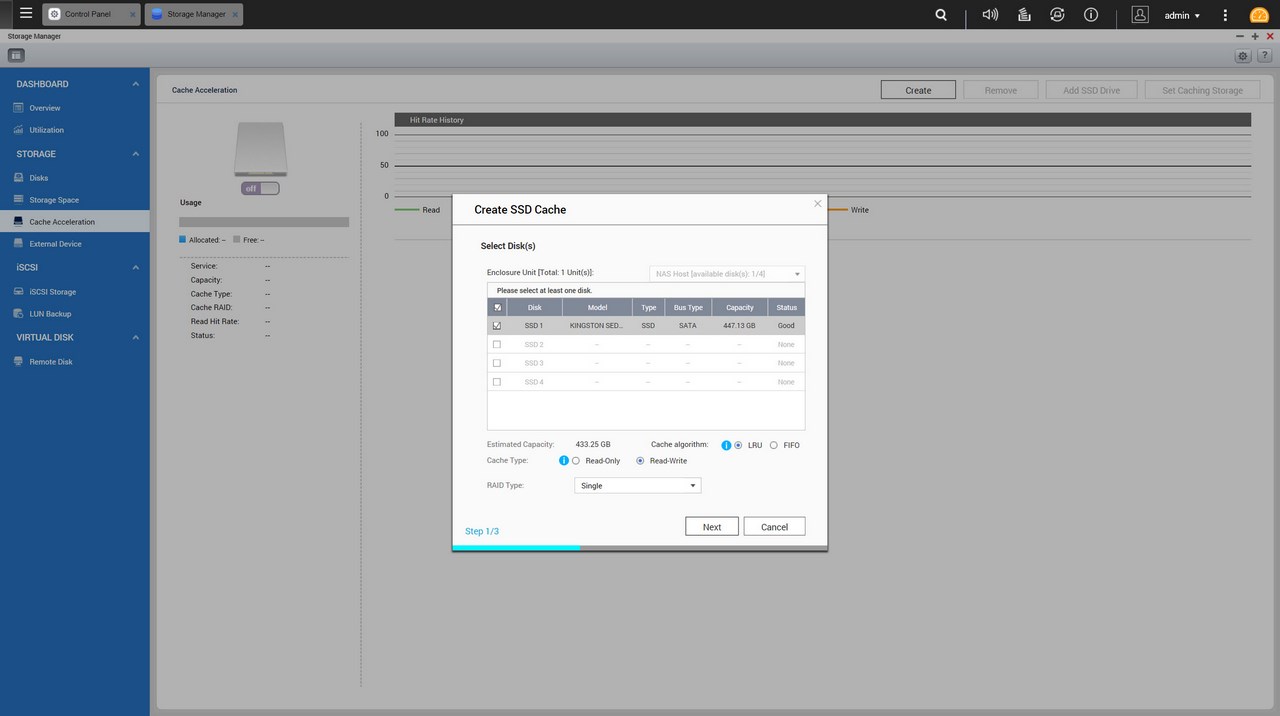Collapse the DASHBOARD sidebar section

pyautogui.click(x=136, y=84)
